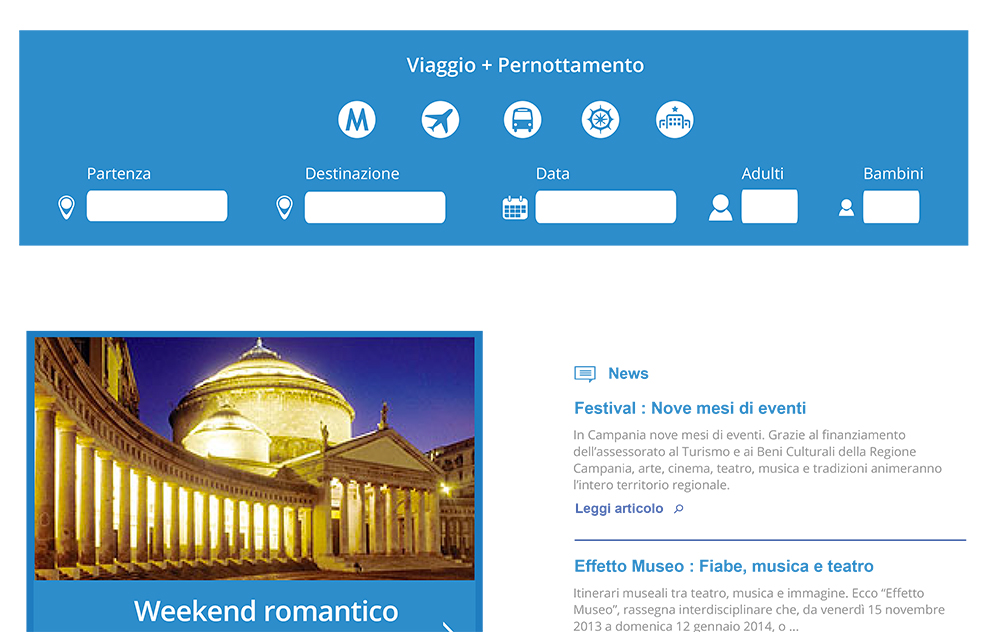Select the hotel building icon
The image size is (998, 632).
tap(675, 120)
